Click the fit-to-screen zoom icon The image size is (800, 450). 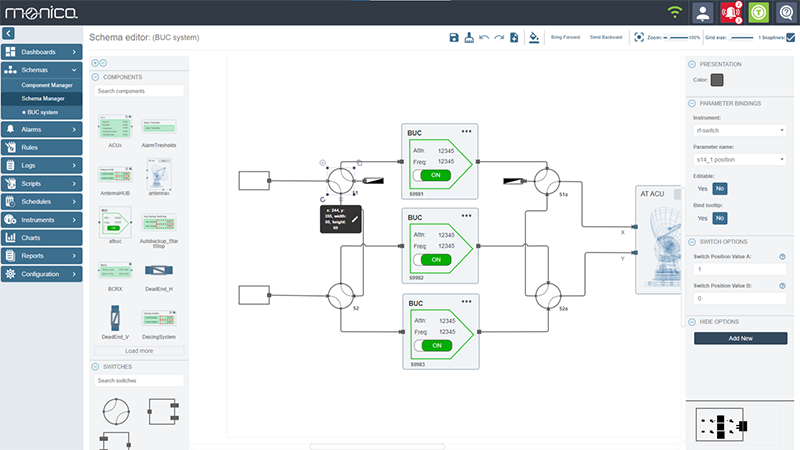pos(639,37)
